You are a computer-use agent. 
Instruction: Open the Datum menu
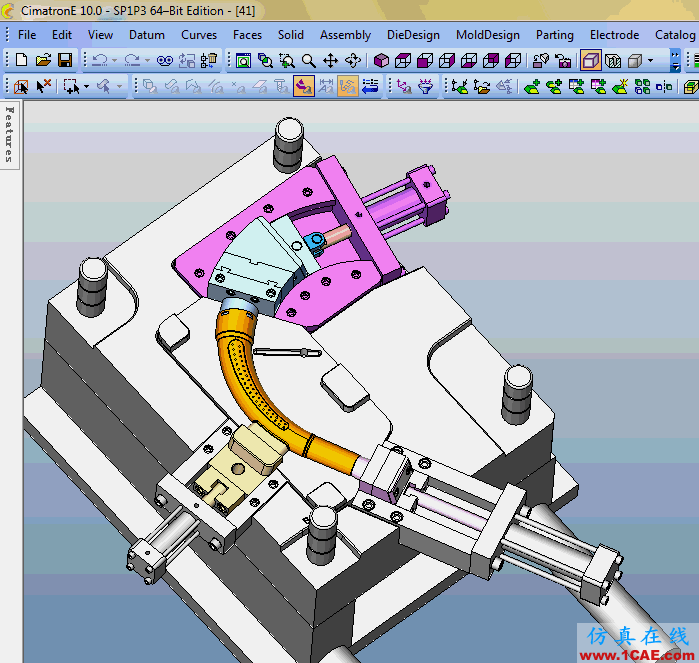[x=147, y=35]
